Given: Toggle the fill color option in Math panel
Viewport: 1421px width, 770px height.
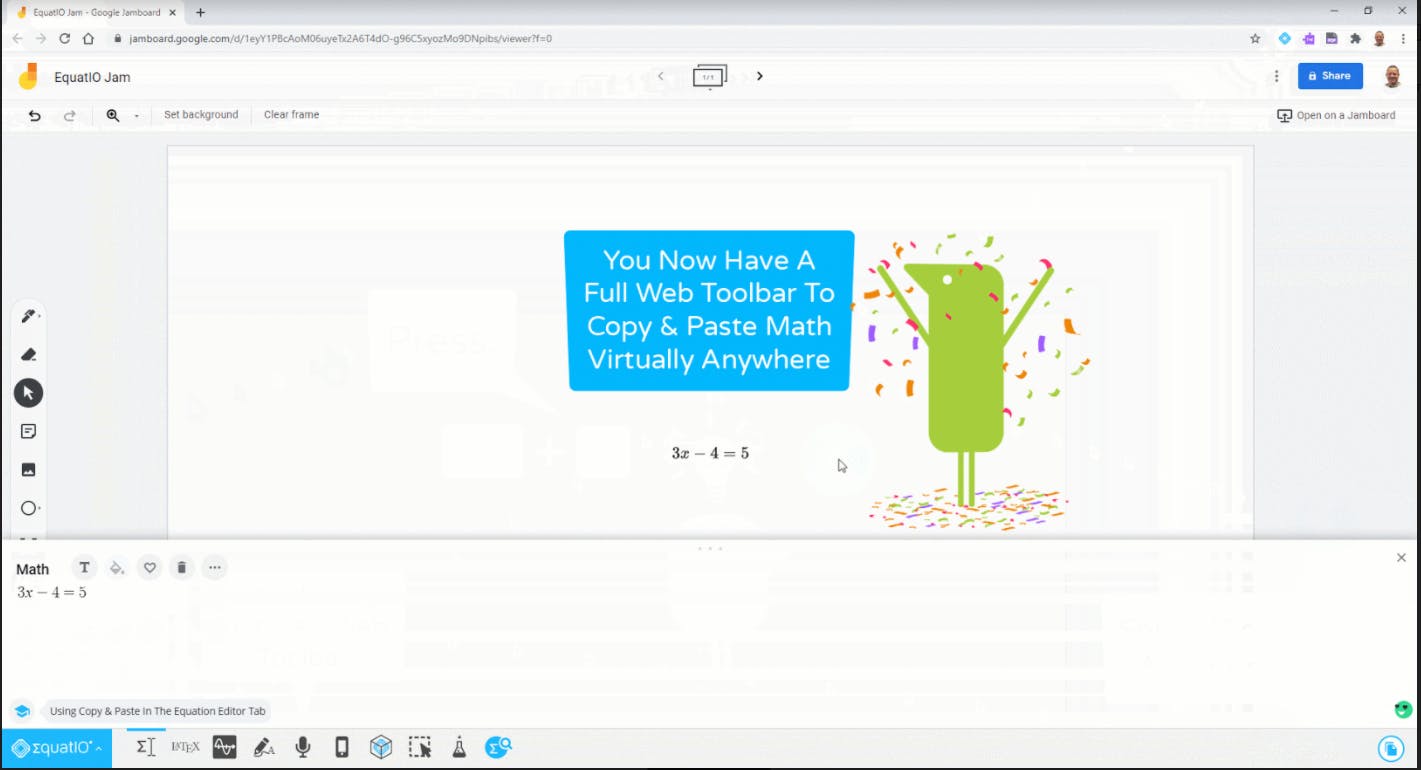Looking at the screenshot, I should [x=117, y=567].
